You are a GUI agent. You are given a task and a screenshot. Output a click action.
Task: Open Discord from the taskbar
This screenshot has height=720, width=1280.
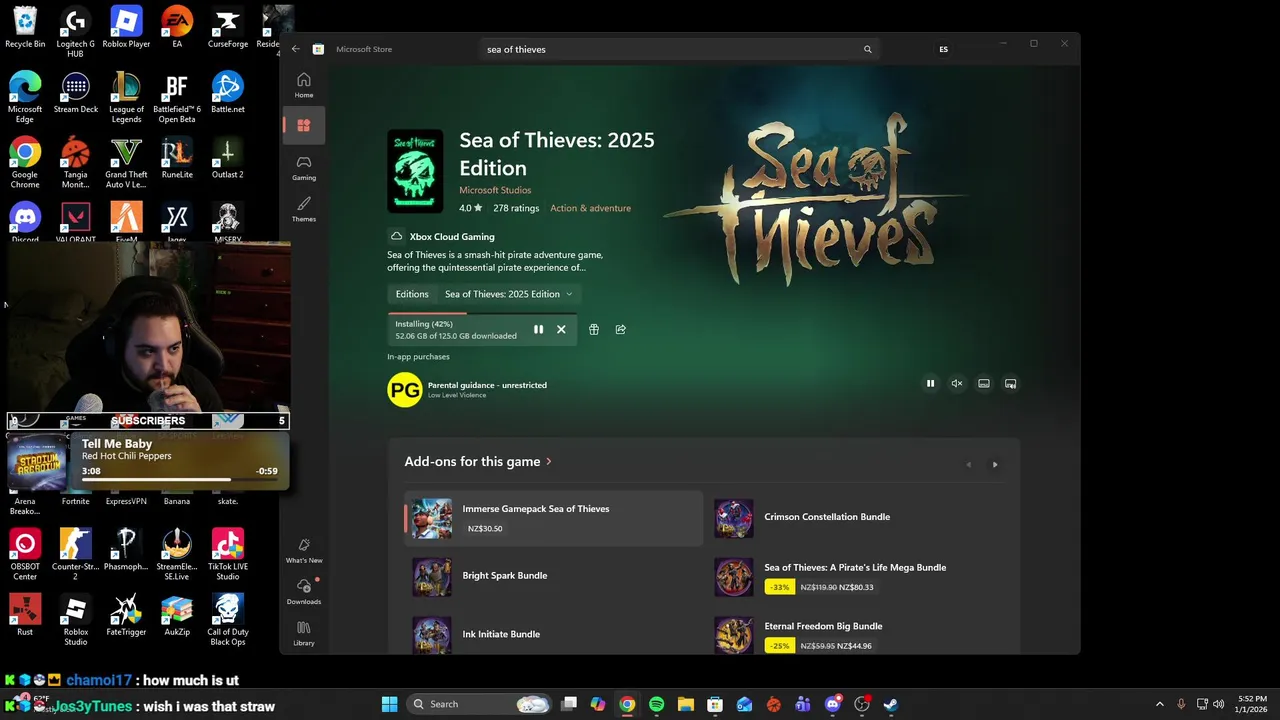point(833,704)
